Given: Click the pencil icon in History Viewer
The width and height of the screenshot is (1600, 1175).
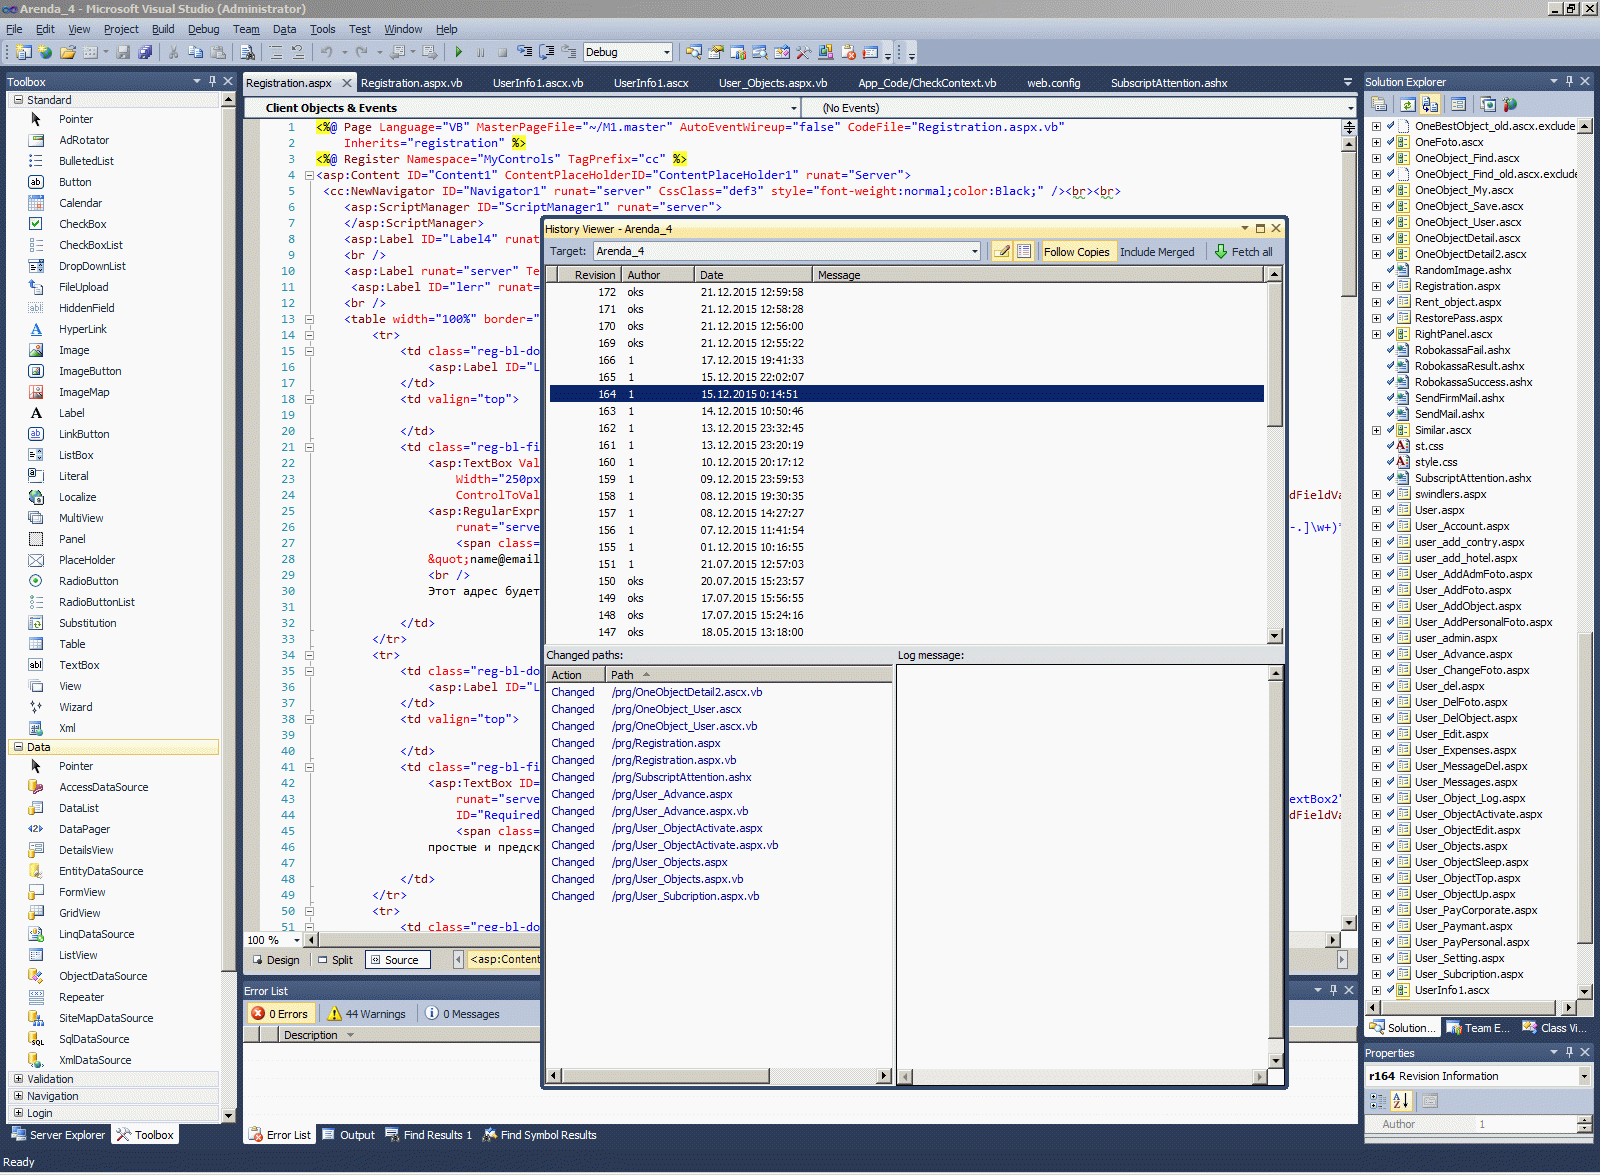Looking at the screenshot, I should 1002,251.
